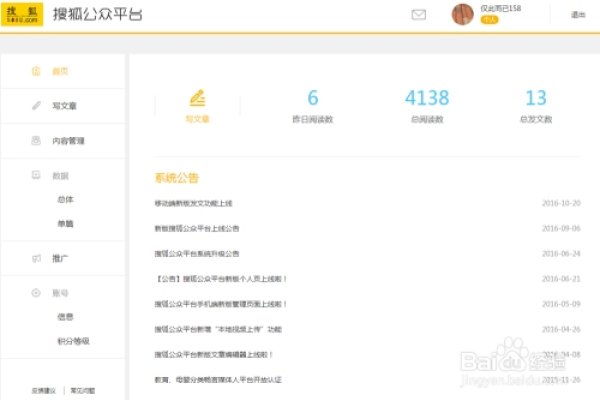
Task: Click the 昨日阅读数 label
Action: pyautogui.click(x=313, y=119)
